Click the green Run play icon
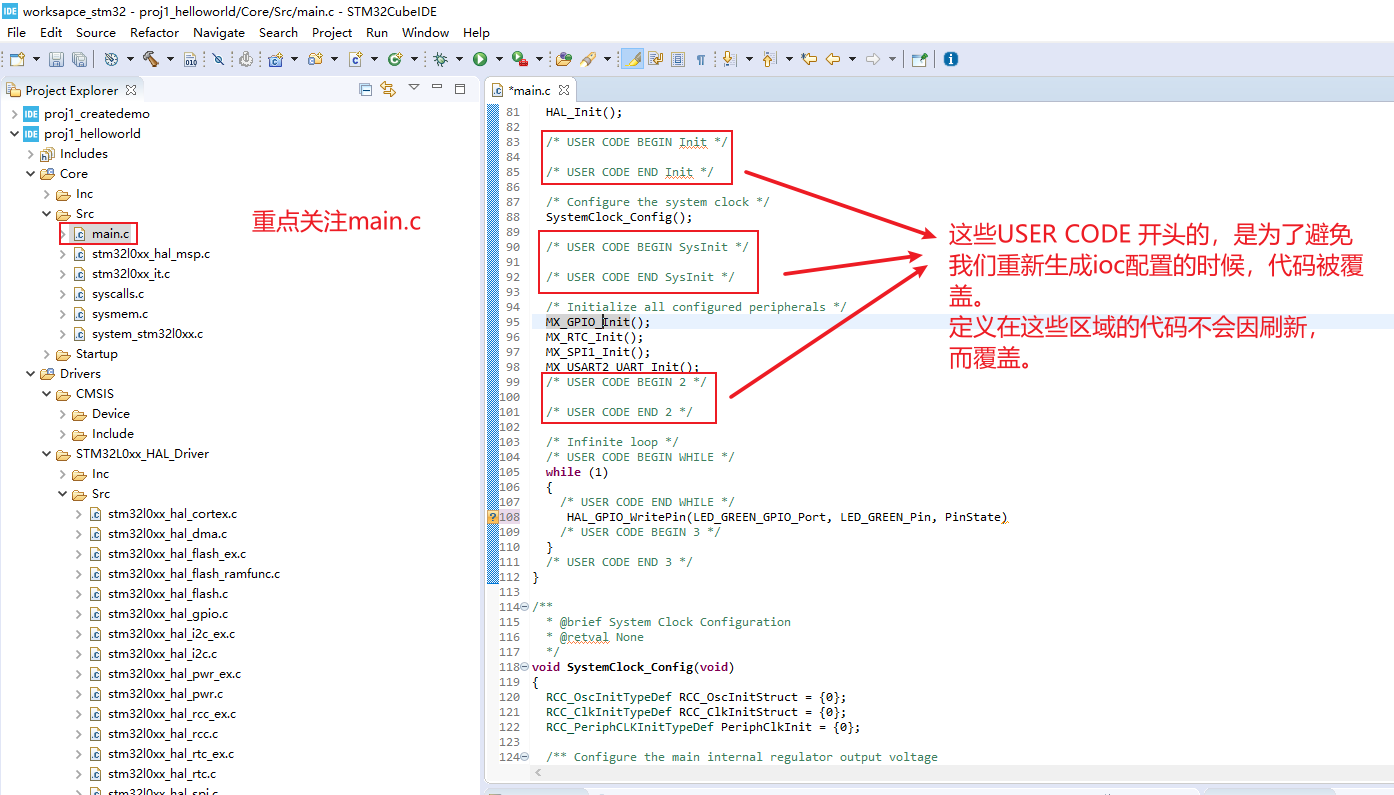This screenshot has width=1394, height=795. (x=480, y=59)
